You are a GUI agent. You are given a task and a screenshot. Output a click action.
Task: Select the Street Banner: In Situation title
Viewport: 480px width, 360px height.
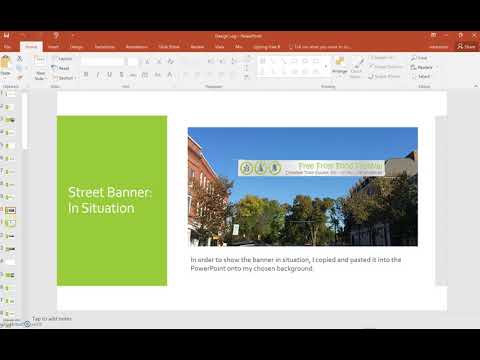(x=110, y=200)
